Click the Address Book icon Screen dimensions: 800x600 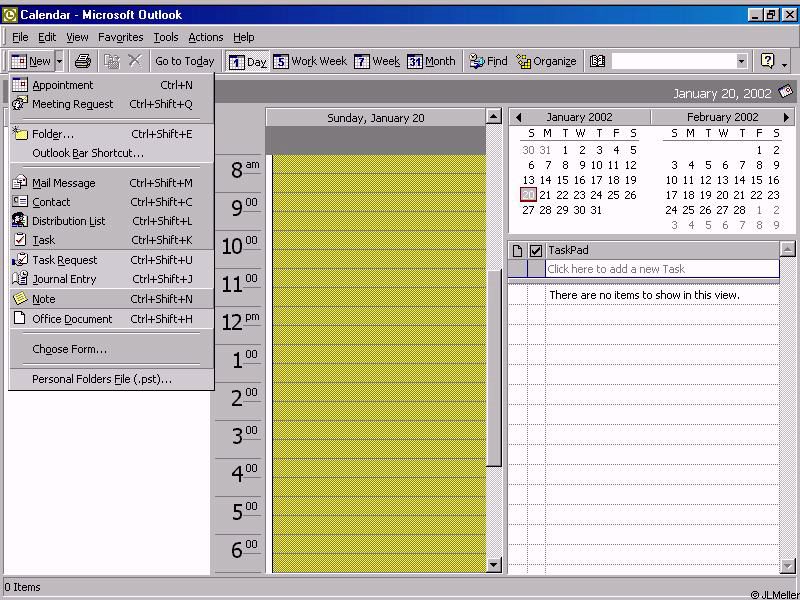(x=598, y=61)
